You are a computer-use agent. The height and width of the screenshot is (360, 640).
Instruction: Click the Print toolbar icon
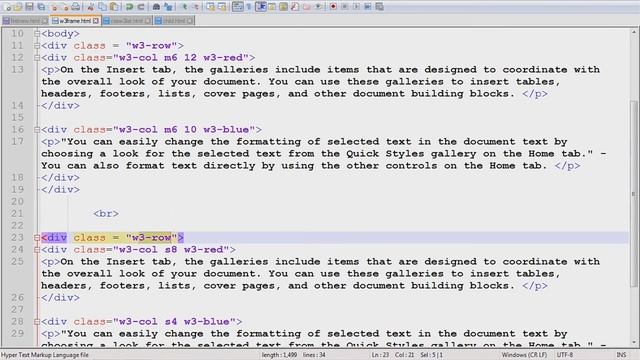(x=76, y=7)
